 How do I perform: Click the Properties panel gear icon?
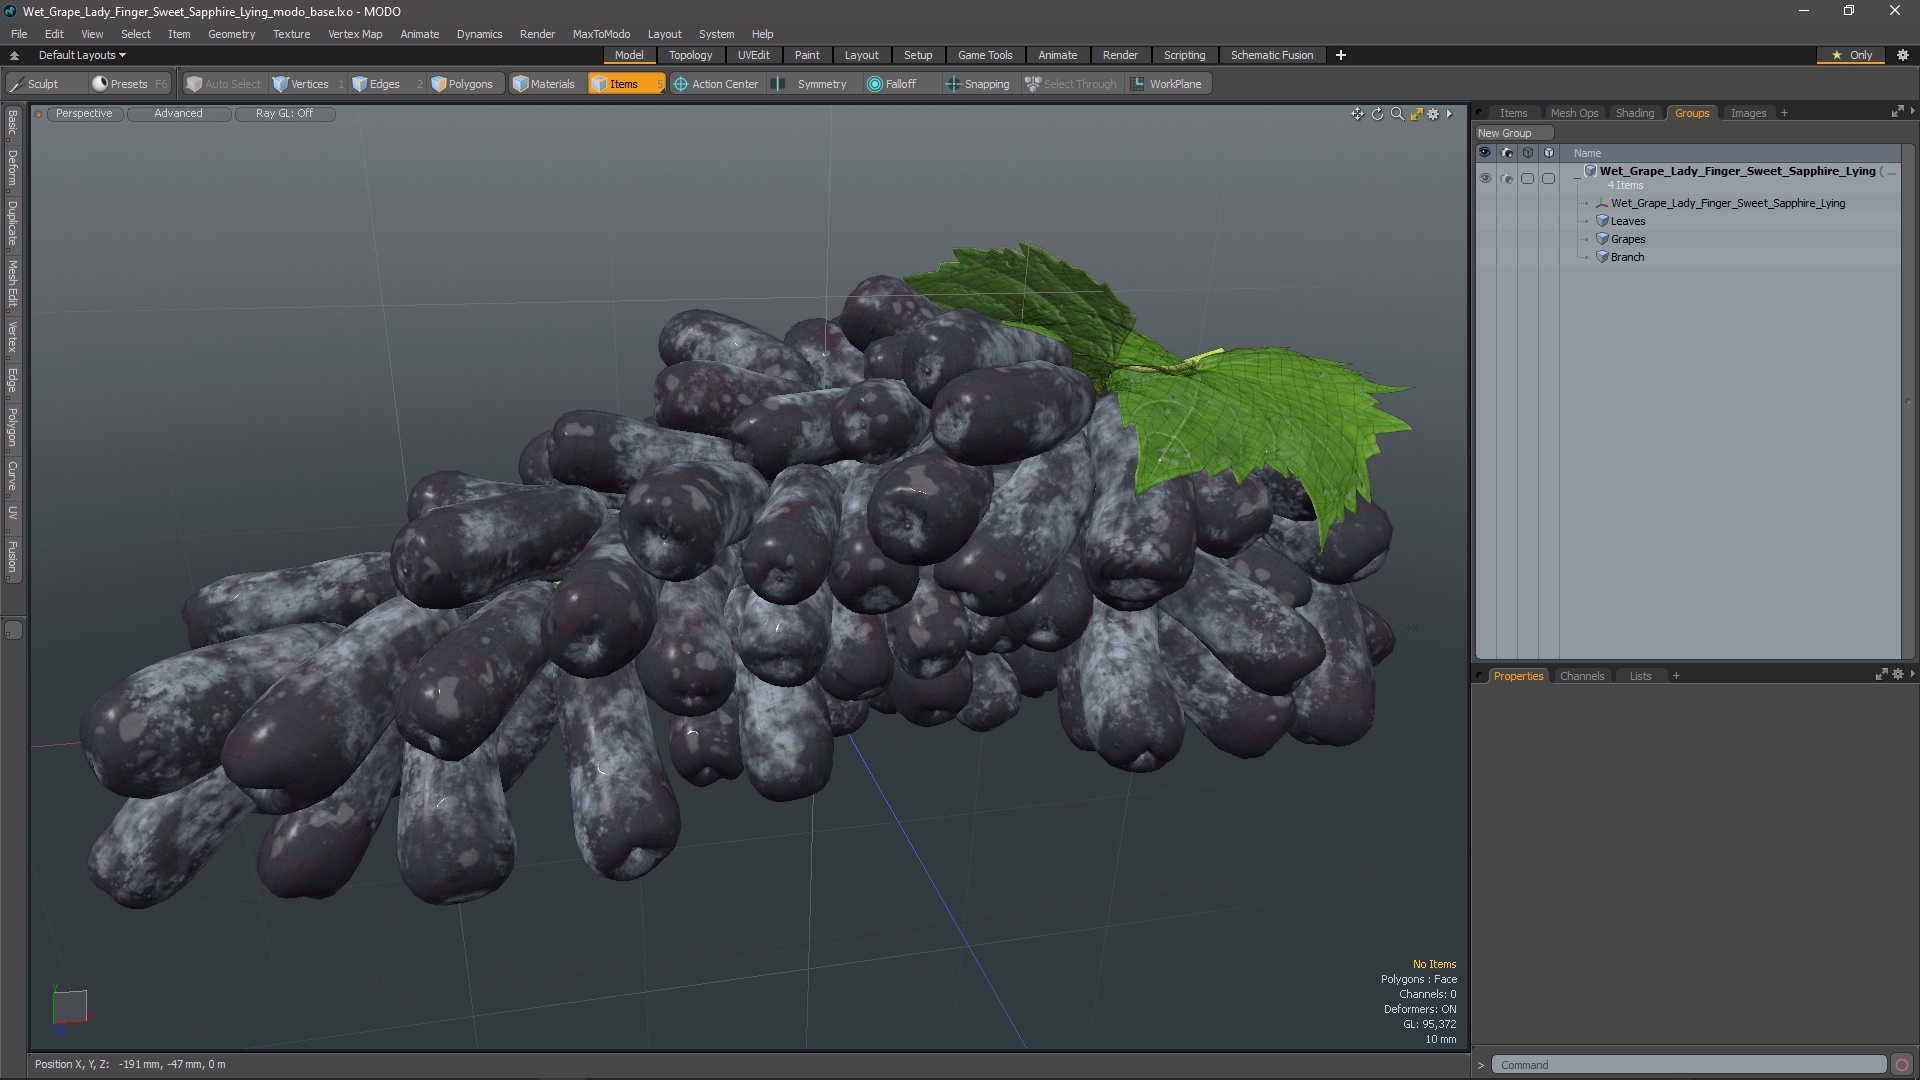coord(1898,675)
